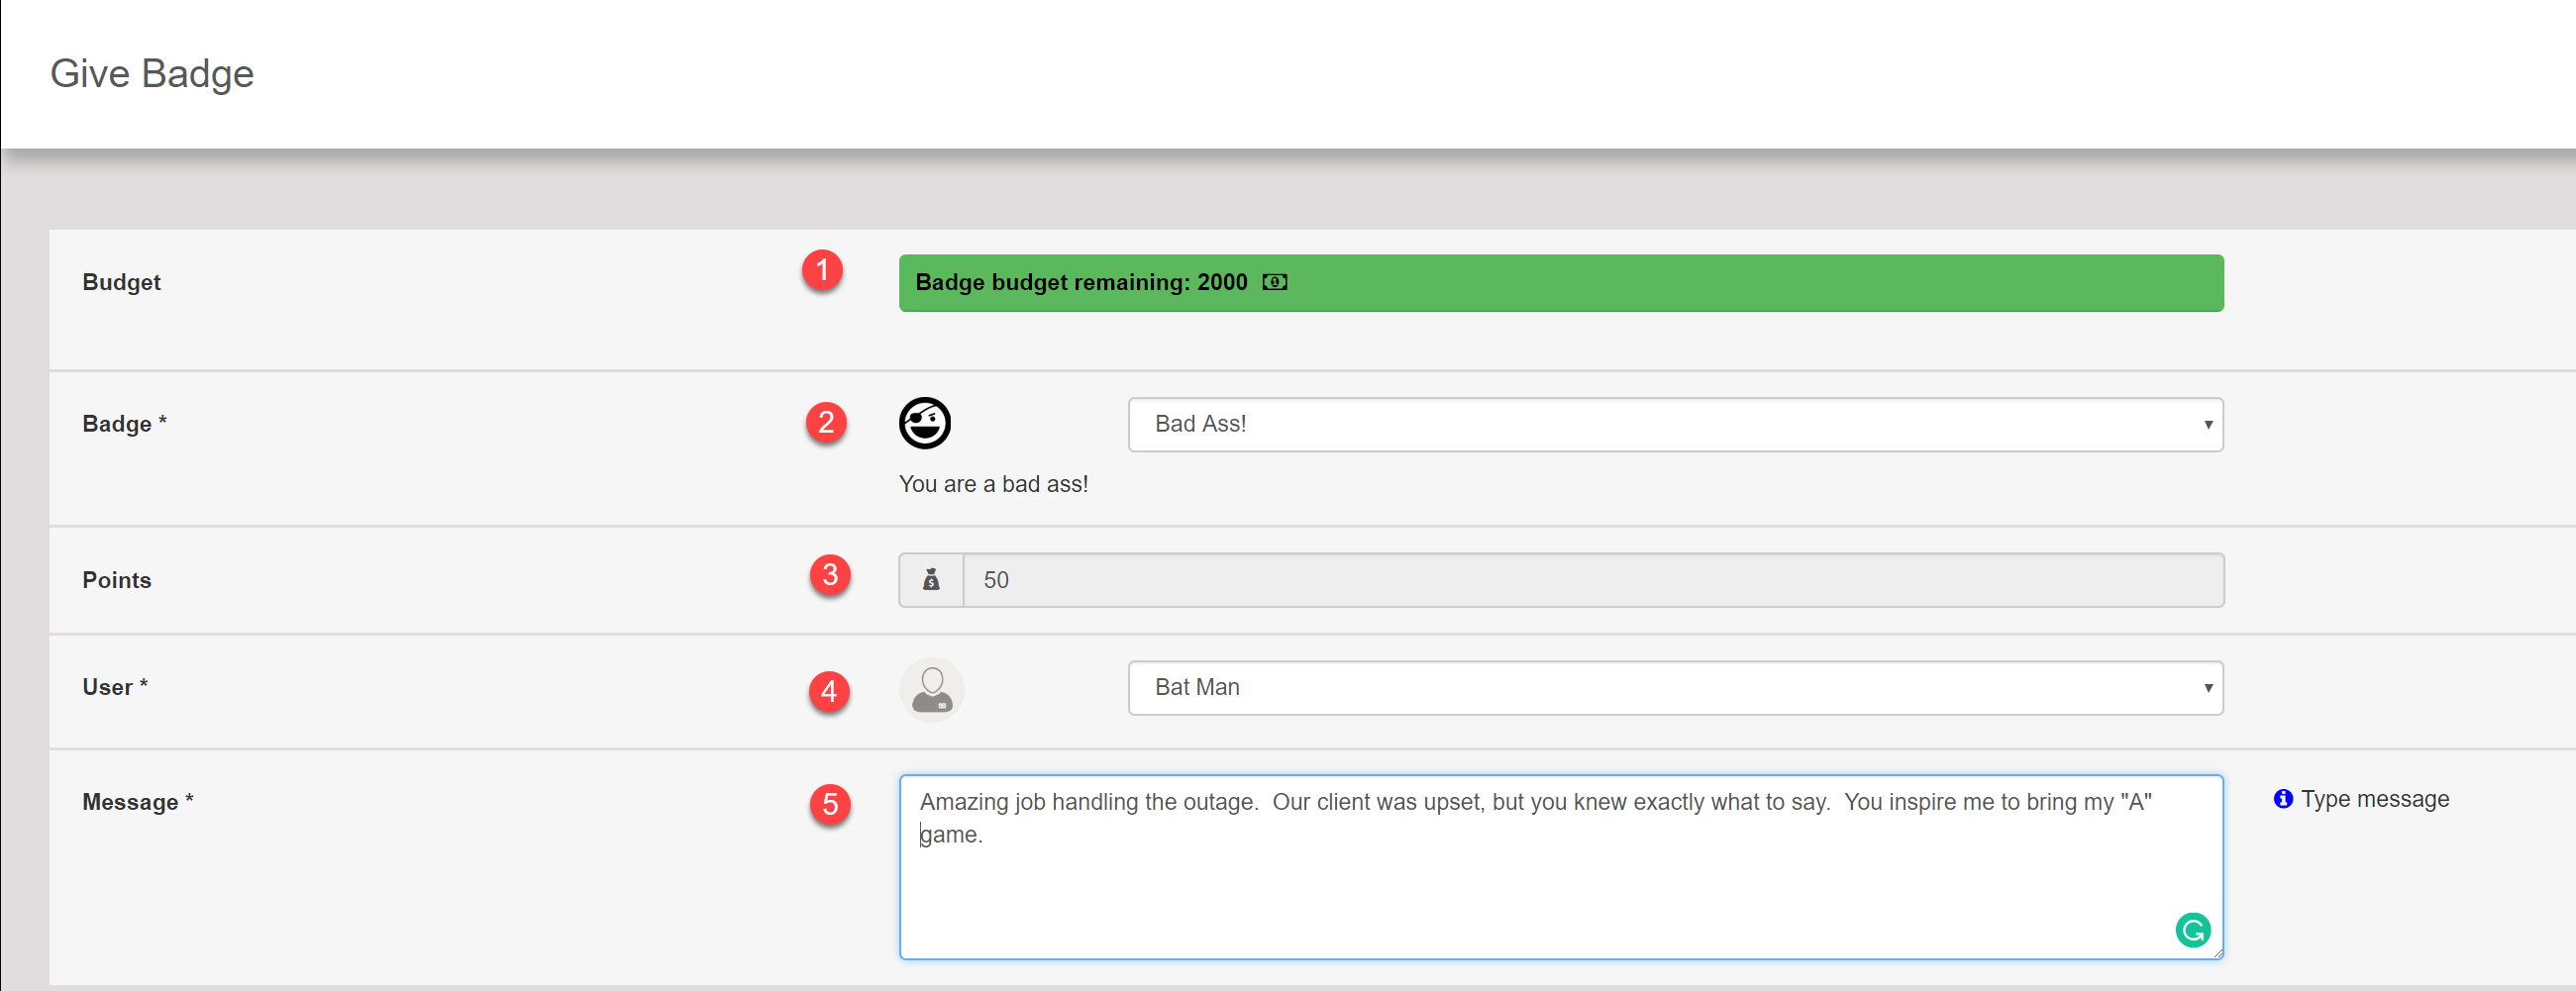
Task: Open the Bad Ass! badge dropdown
Action: click(1675, 424)
